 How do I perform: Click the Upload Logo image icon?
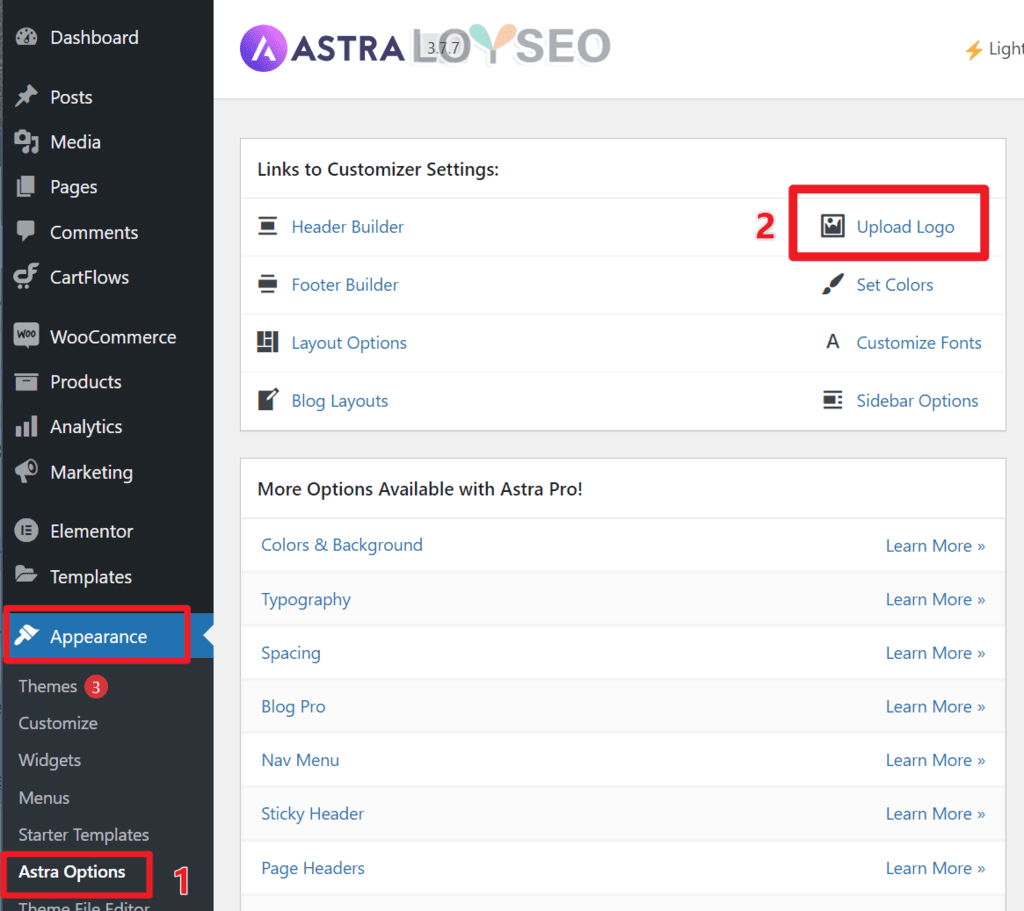point(833,226)
